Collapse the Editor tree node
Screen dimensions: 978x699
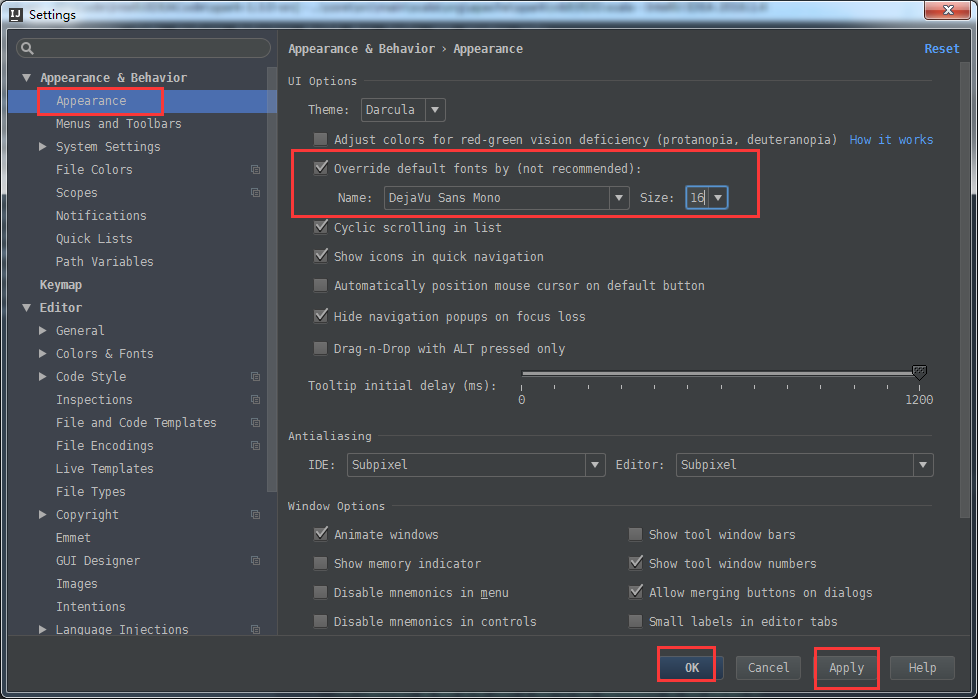pos(26,308)
